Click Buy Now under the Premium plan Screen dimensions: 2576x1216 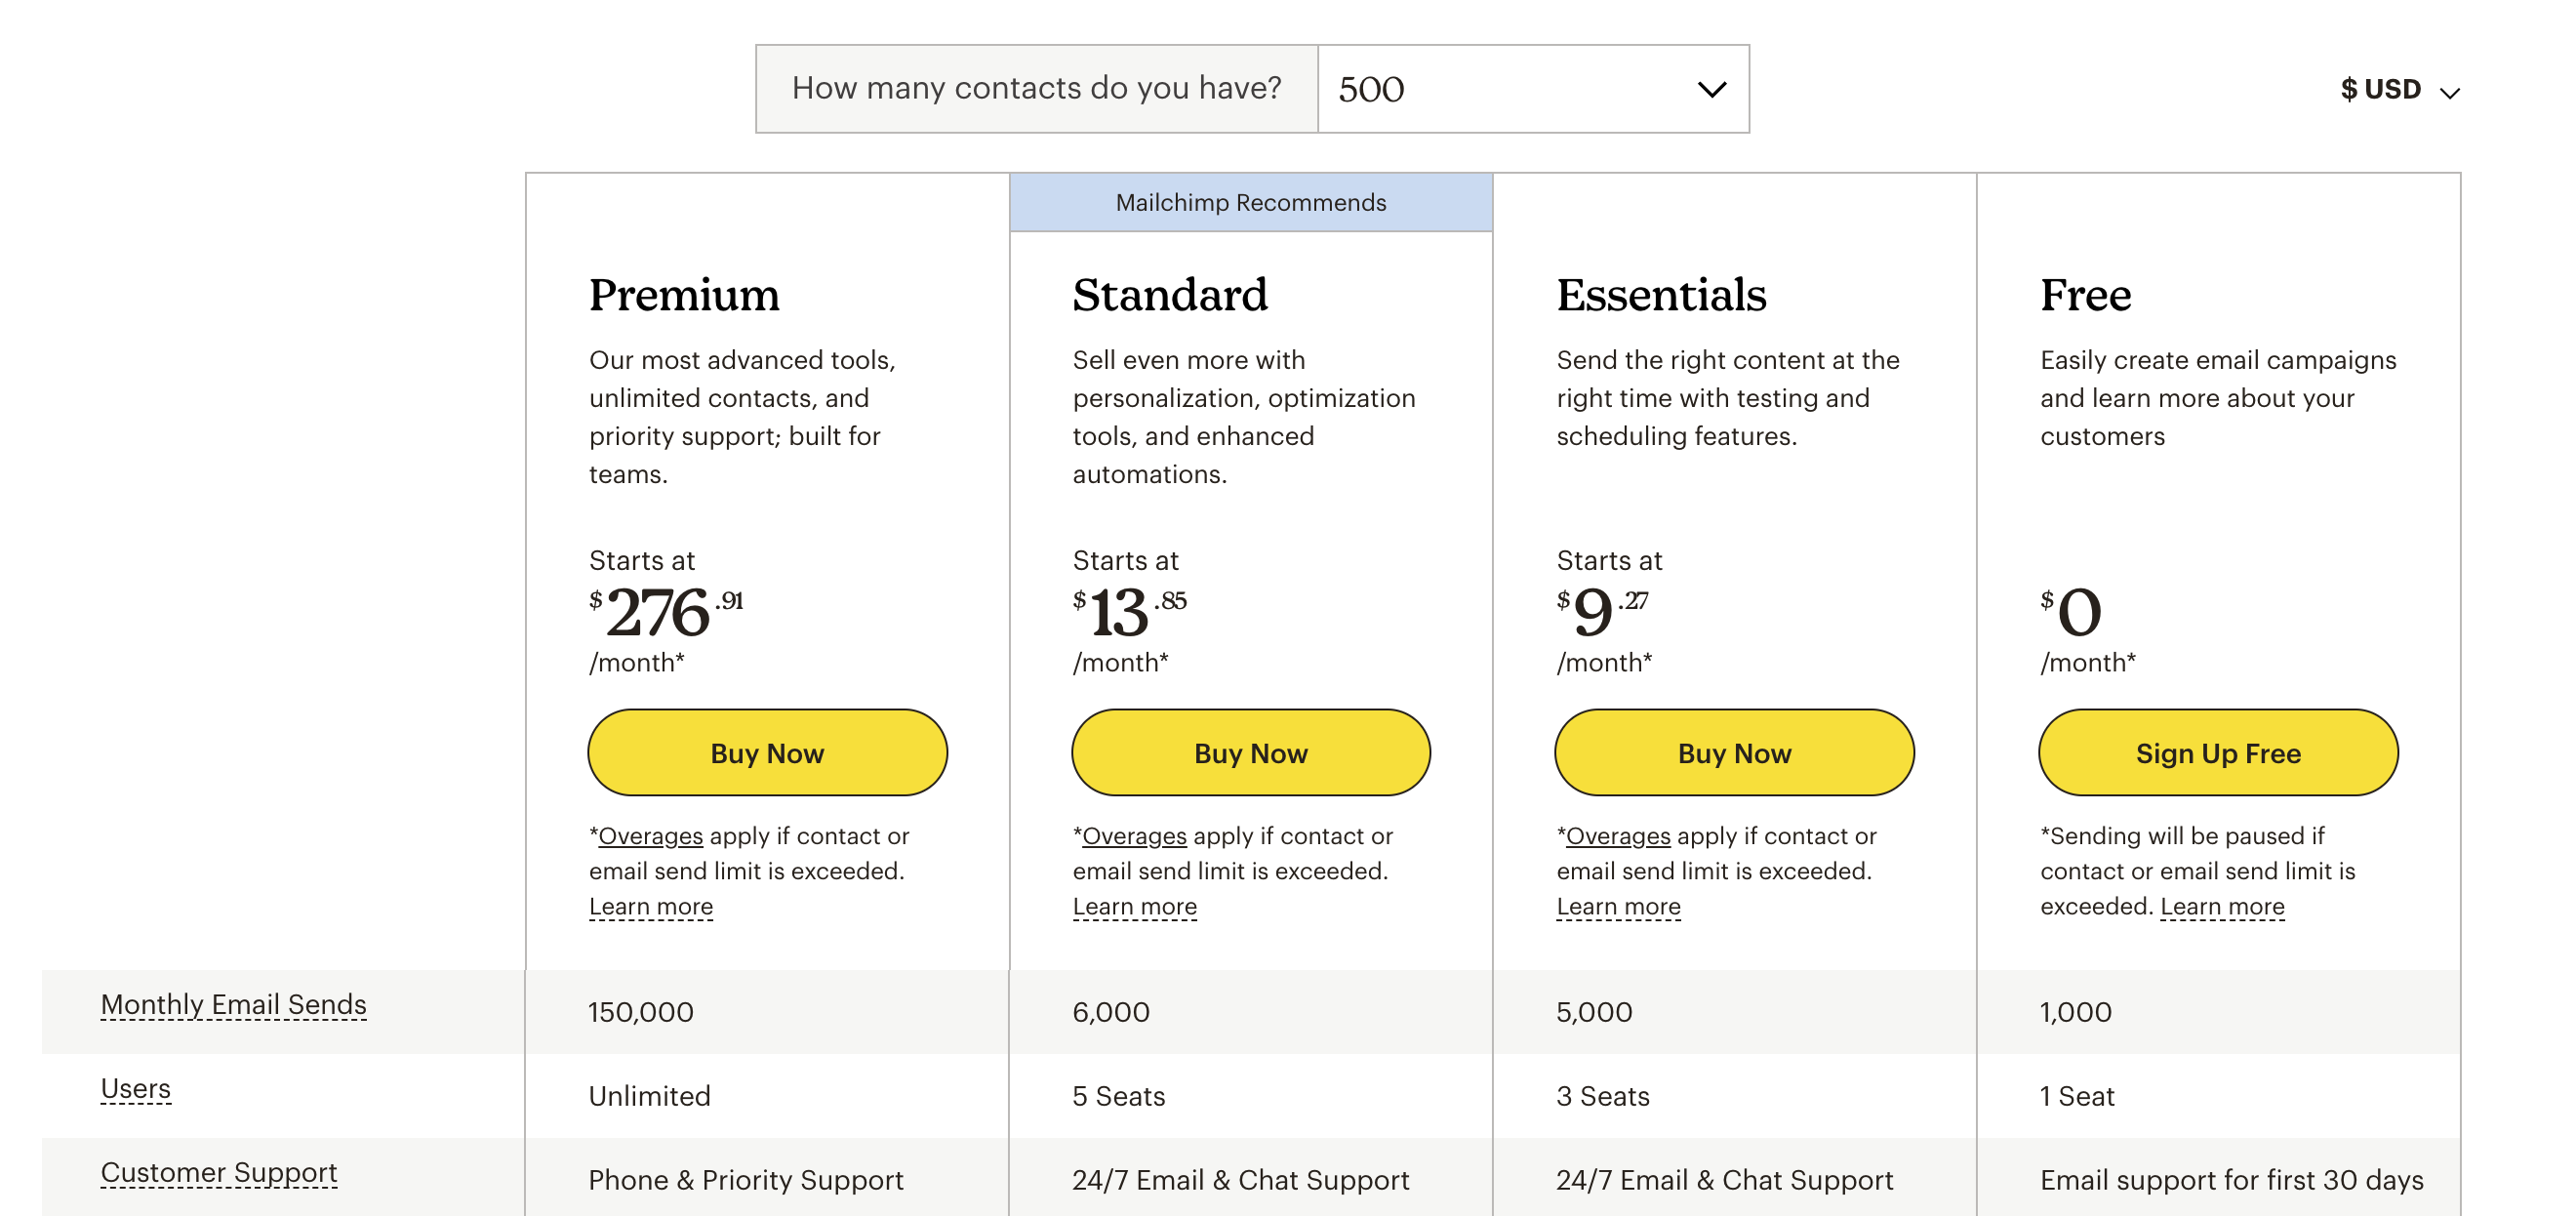point(766,752)
